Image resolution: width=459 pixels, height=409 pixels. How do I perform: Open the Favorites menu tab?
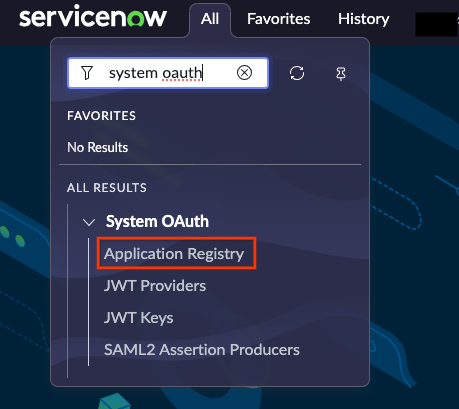pyautogui.click(x=278, y=19)
